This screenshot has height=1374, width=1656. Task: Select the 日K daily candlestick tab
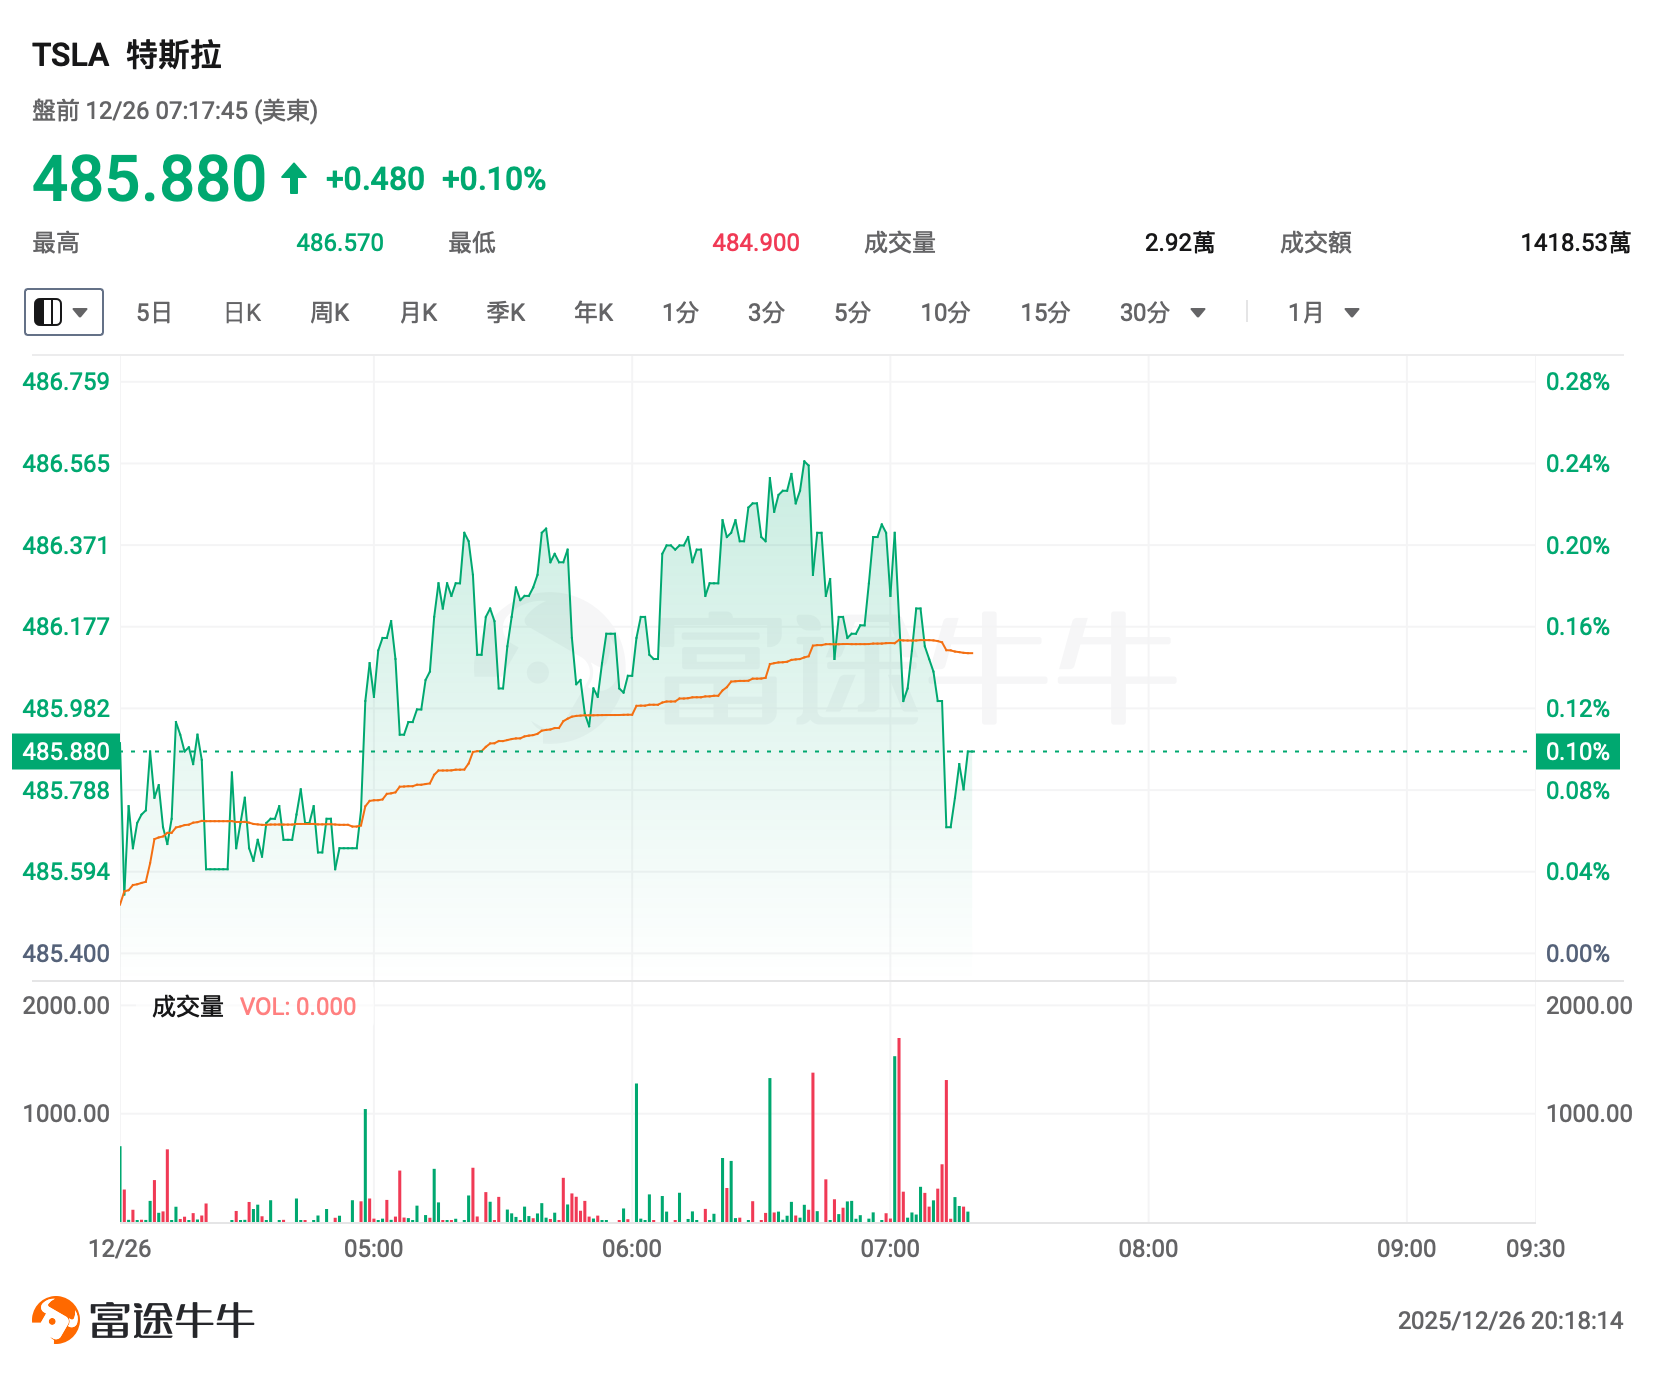[x=242, y=313]
